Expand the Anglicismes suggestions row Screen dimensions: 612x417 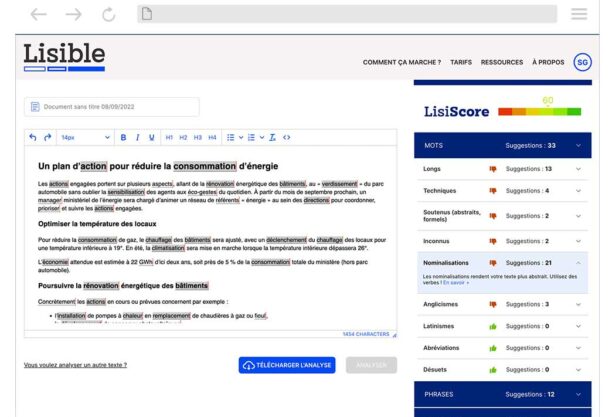coord(503,304)
